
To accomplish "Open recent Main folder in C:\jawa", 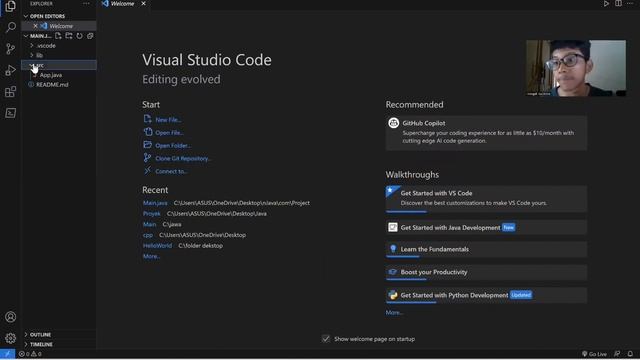I will tap(149, 224).
